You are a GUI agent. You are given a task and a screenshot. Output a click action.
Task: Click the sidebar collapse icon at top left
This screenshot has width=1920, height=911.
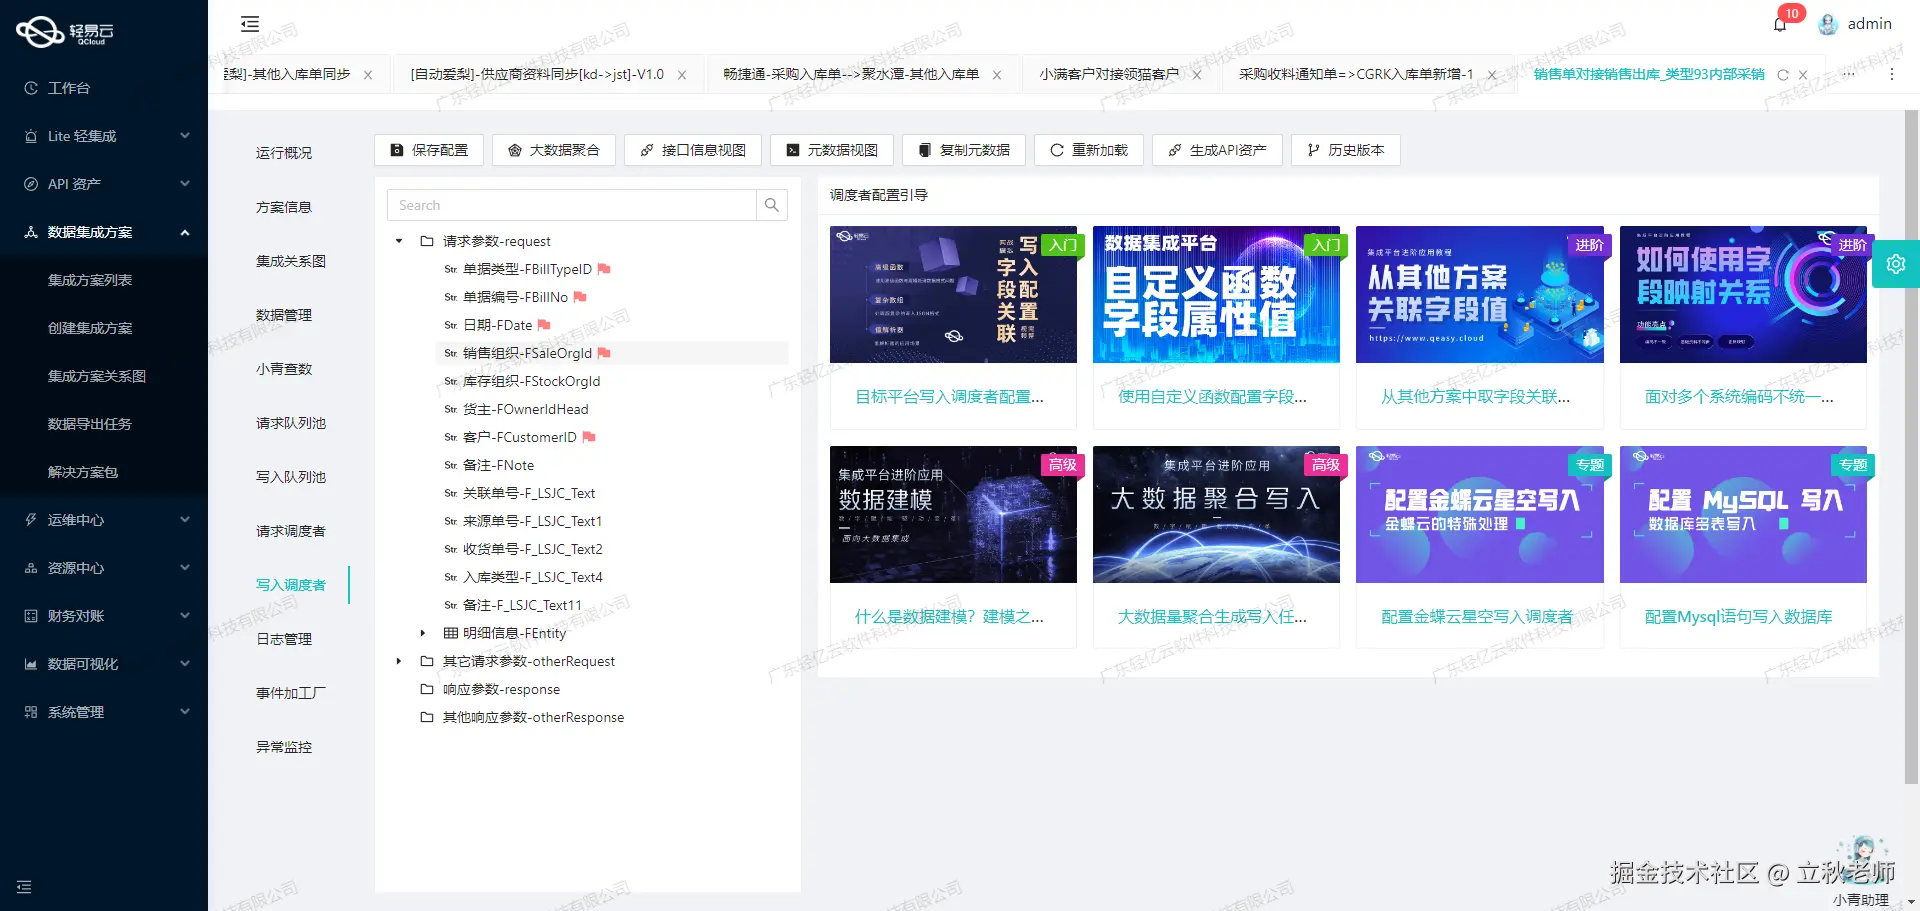[249, 23]
